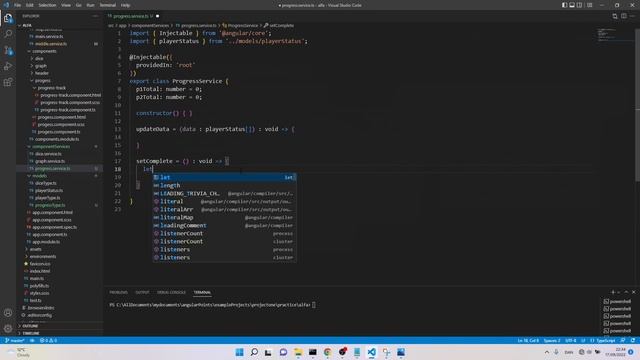640x360 pixels.
Task: Open progress-track.component.html file
Action: tap(70, 95)
